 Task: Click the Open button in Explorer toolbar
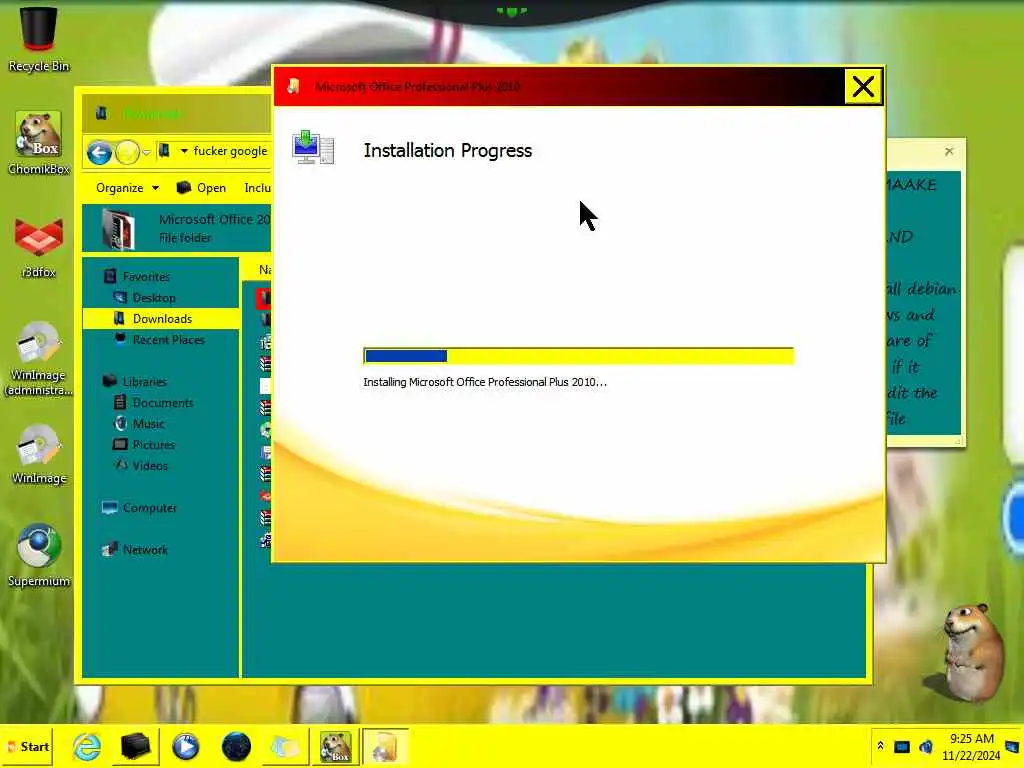pos(201,188)
